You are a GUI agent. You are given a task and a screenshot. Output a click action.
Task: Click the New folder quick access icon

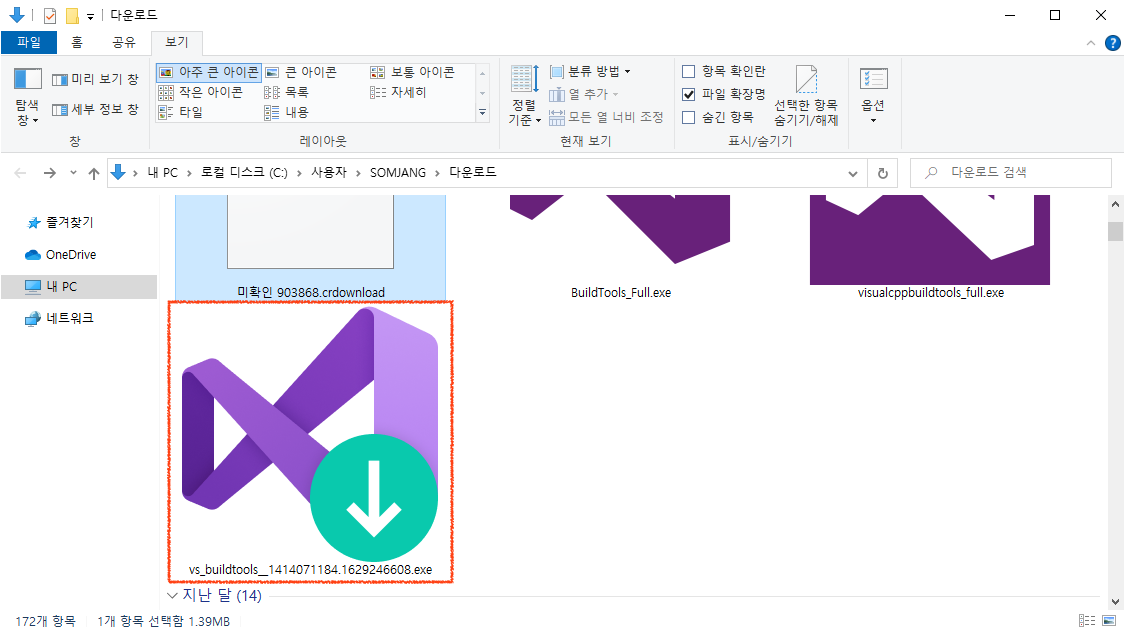[x=72, y=15]
